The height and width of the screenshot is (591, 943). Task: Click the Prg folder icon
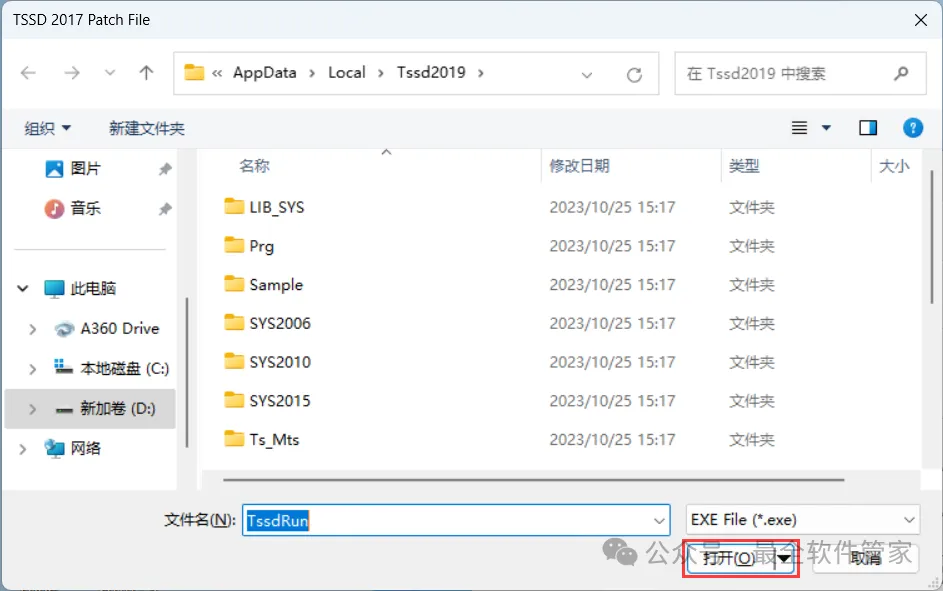234,245
